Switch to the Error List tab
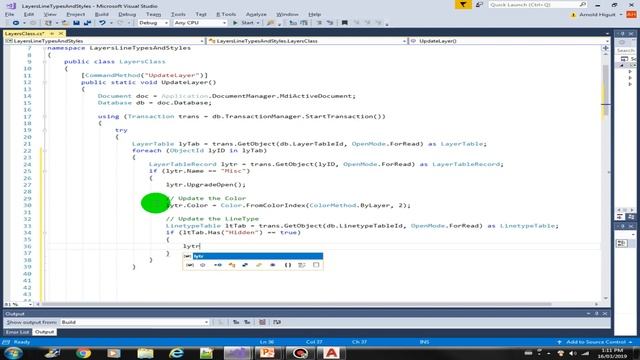Screen dimensions: 640x360 pos(17,332)
